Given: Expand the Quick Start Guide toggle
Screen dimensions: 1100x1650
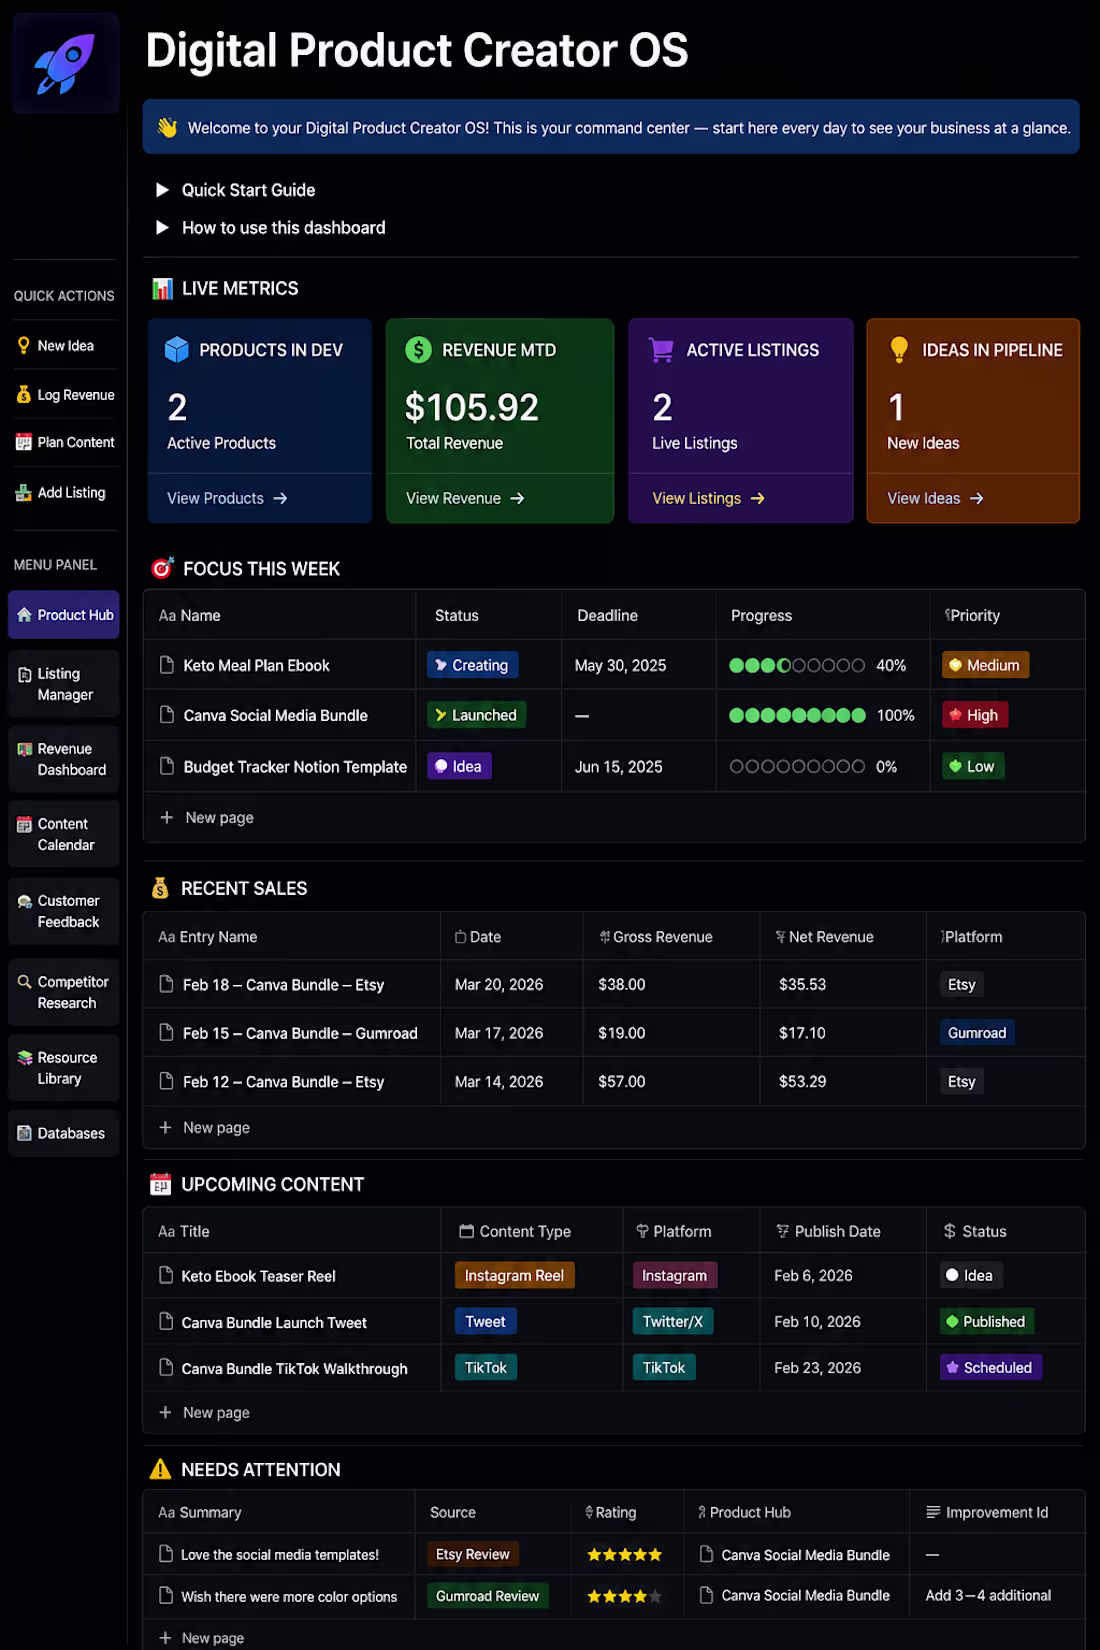Looking at the screenshot, I should (162, 190).
